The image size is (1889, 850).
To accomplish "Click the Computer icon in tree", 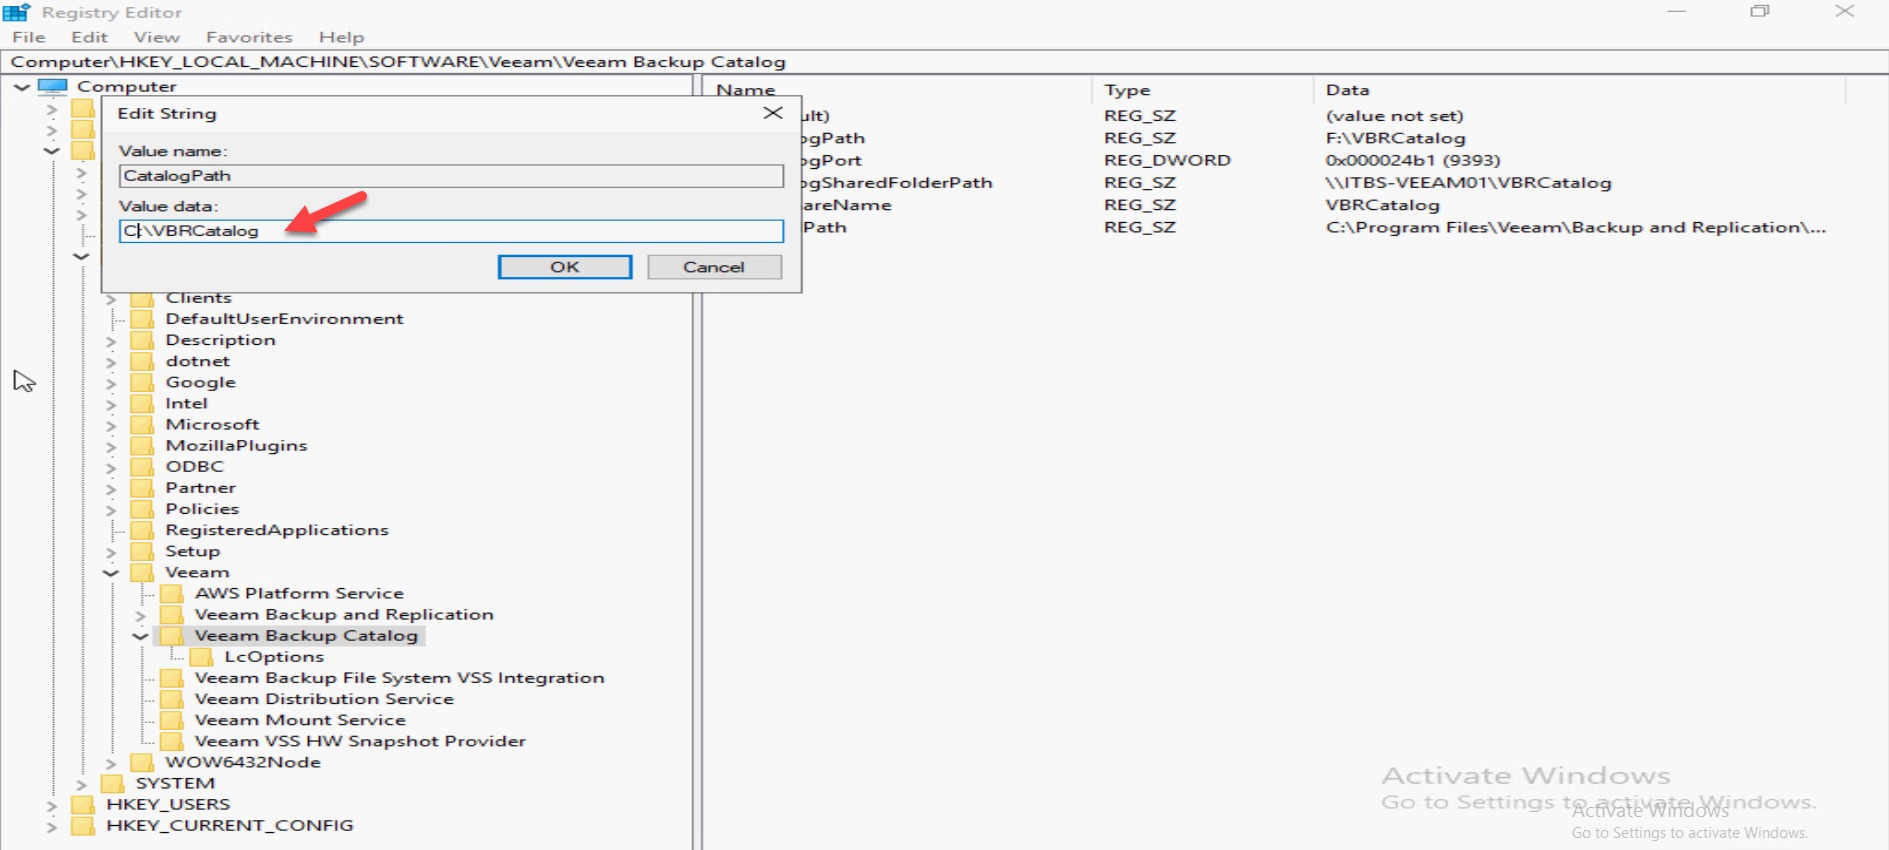I will [x=53, y=86].
